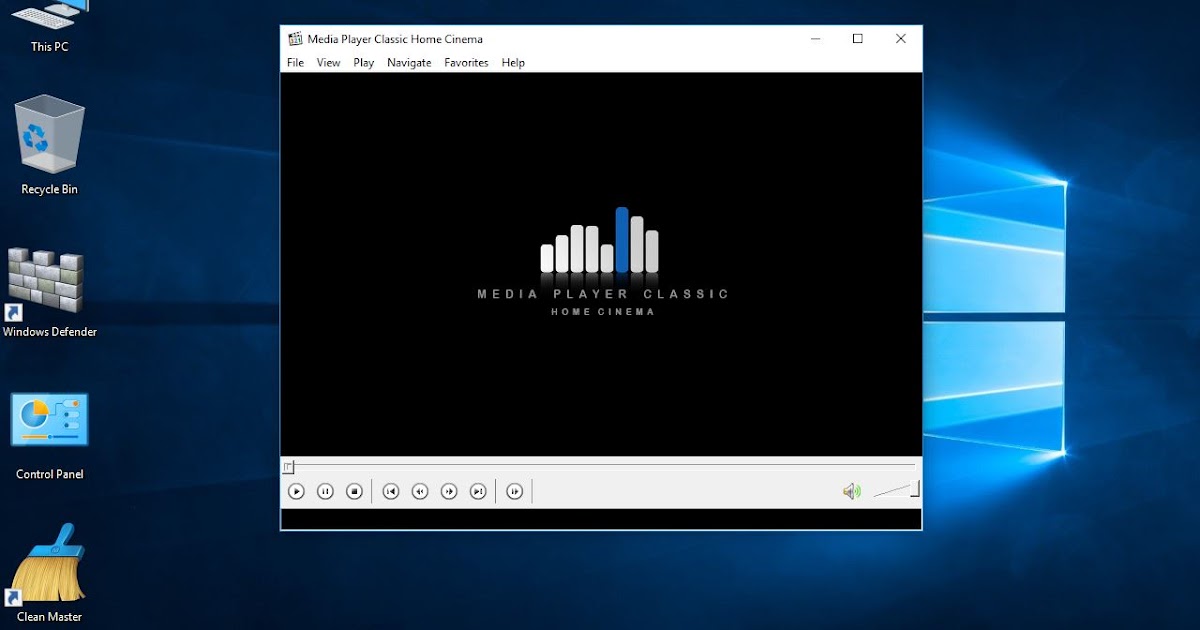Click the "Recycle Bin" label text
Image resolution: width=1200 pixels, height=630 pixels.
pos(49,189)
